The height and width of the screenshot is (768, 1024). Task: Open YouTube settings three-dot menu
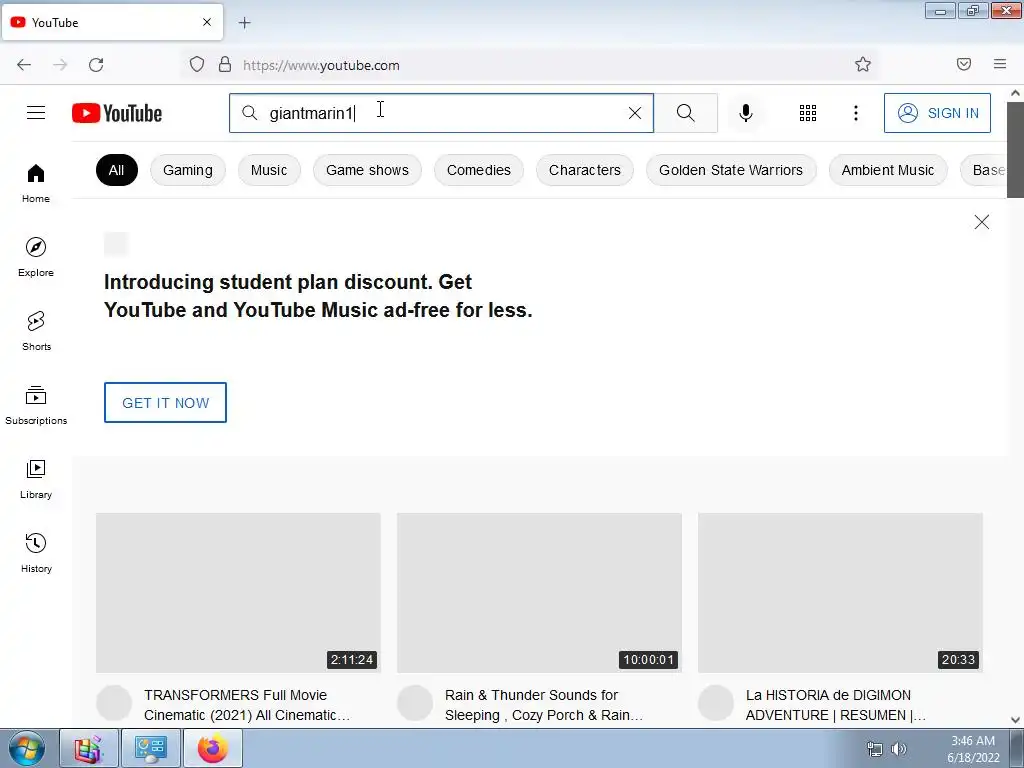tap(856, 113)
